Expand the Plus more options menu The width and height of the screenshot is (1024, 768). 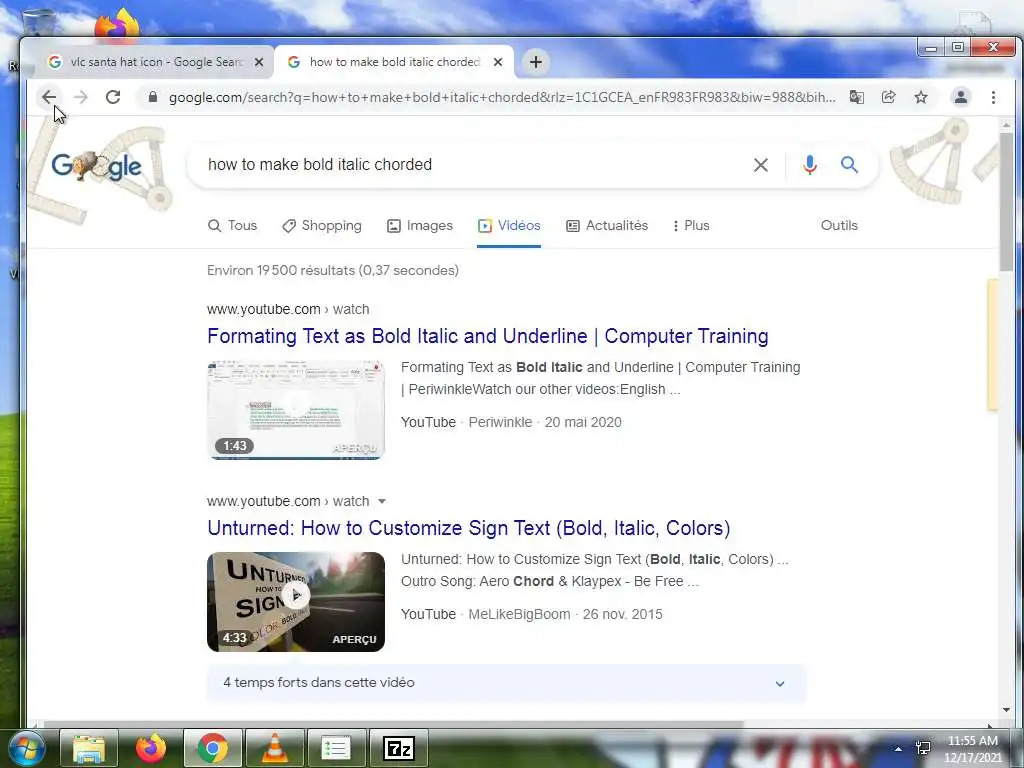pos(691,225)
